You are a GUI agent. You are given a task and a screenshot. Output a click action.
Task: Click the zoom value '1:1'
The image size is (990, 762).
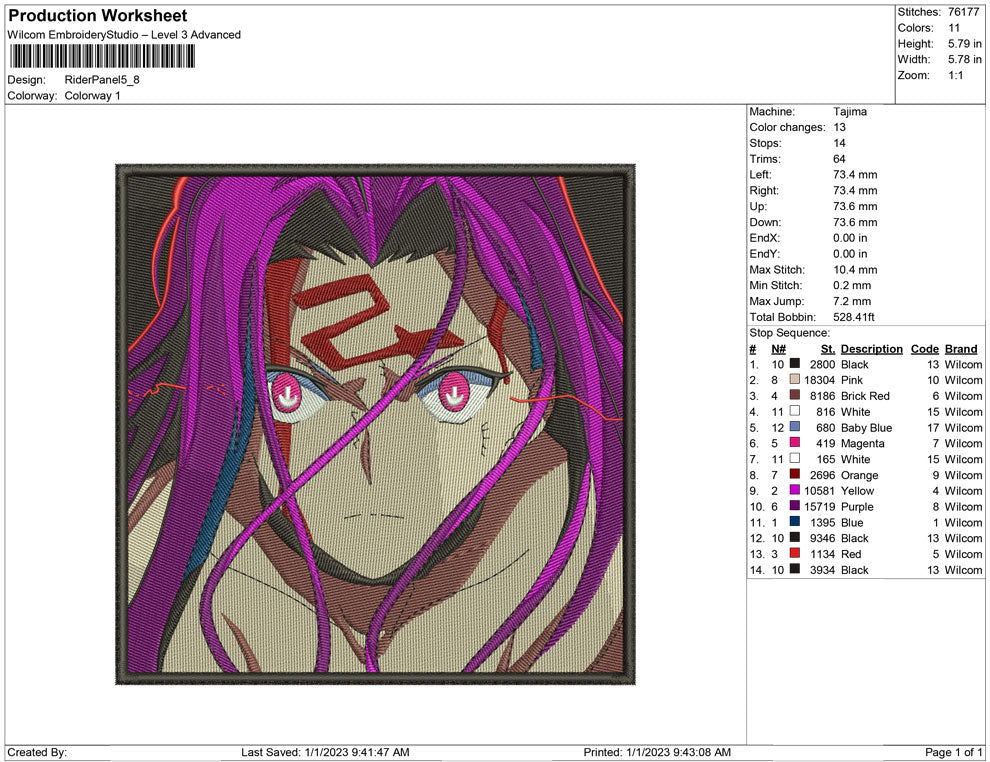click(955, 75)
